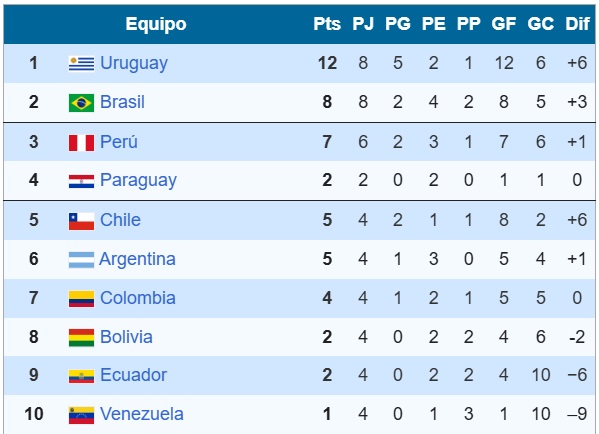This screenshot has height=434, width=599.
Task: Click the Chile flag icon
Action: point(81,221)
